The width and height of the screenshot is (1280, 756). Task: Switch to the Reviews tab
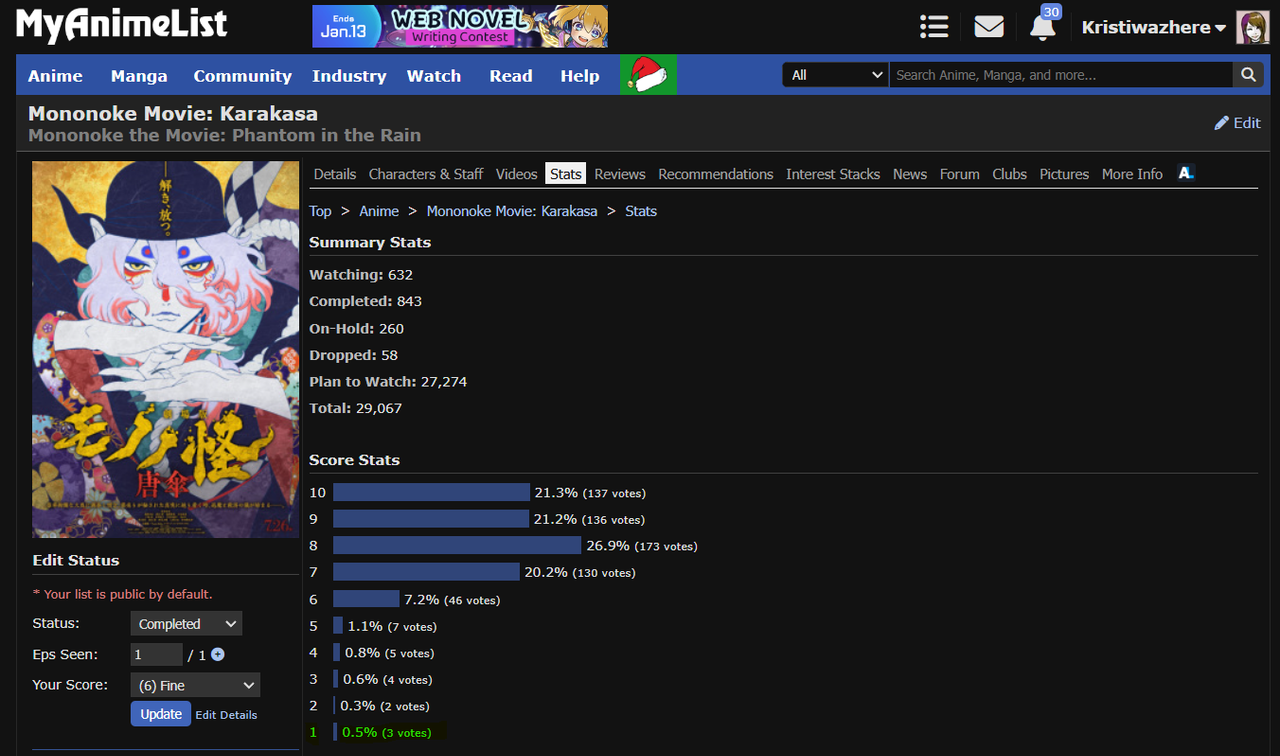click(x=620, y=174)
